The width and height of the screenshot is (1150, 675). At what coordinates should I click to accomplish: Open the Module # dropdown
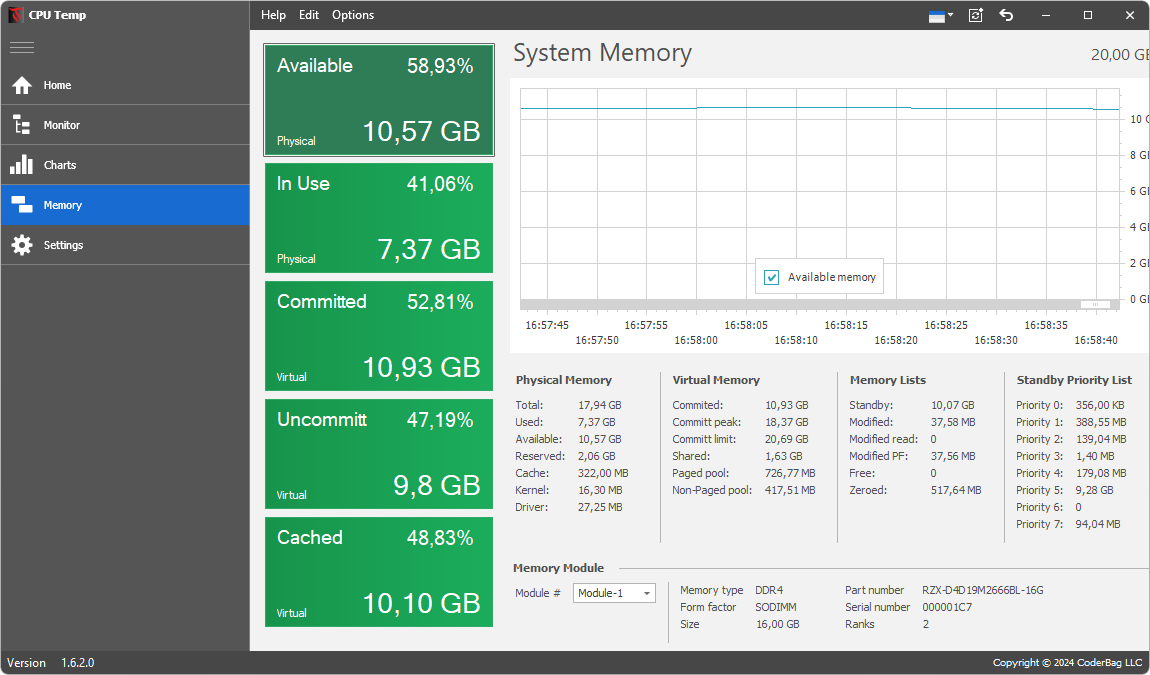[614, 593]
